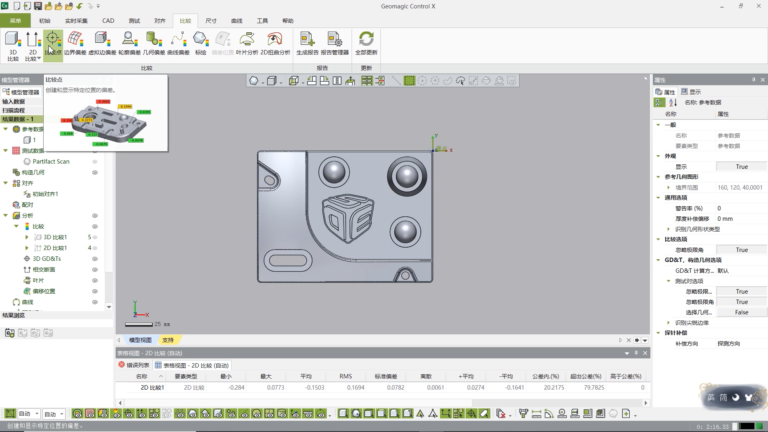The height and width of the screenshot is (432, 768).
Task: Open the CAD ribbon tab
Action: [x=108, y=21]
